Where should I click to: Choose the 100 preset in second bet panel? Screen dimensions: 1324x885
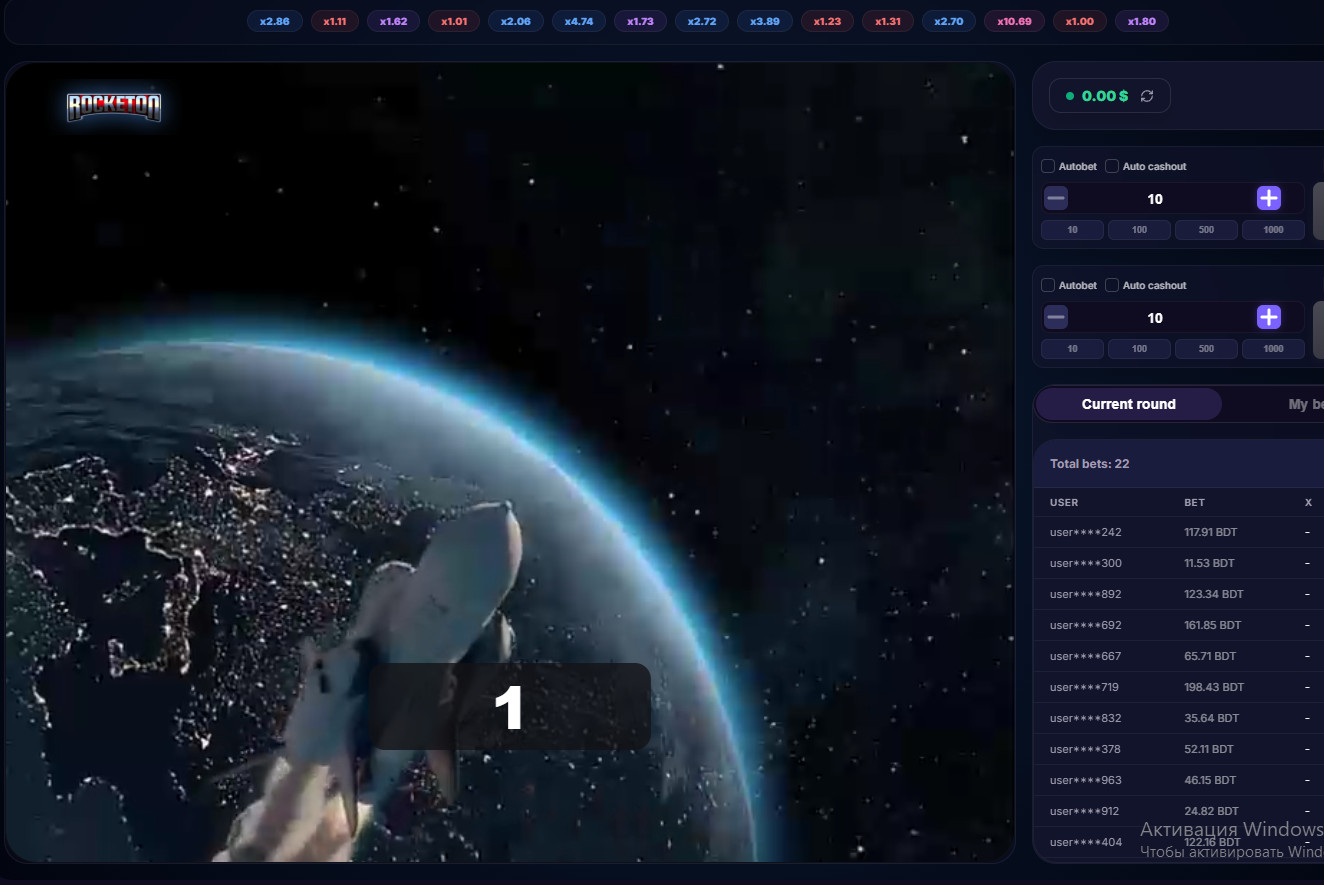(x=1140, y=349)
